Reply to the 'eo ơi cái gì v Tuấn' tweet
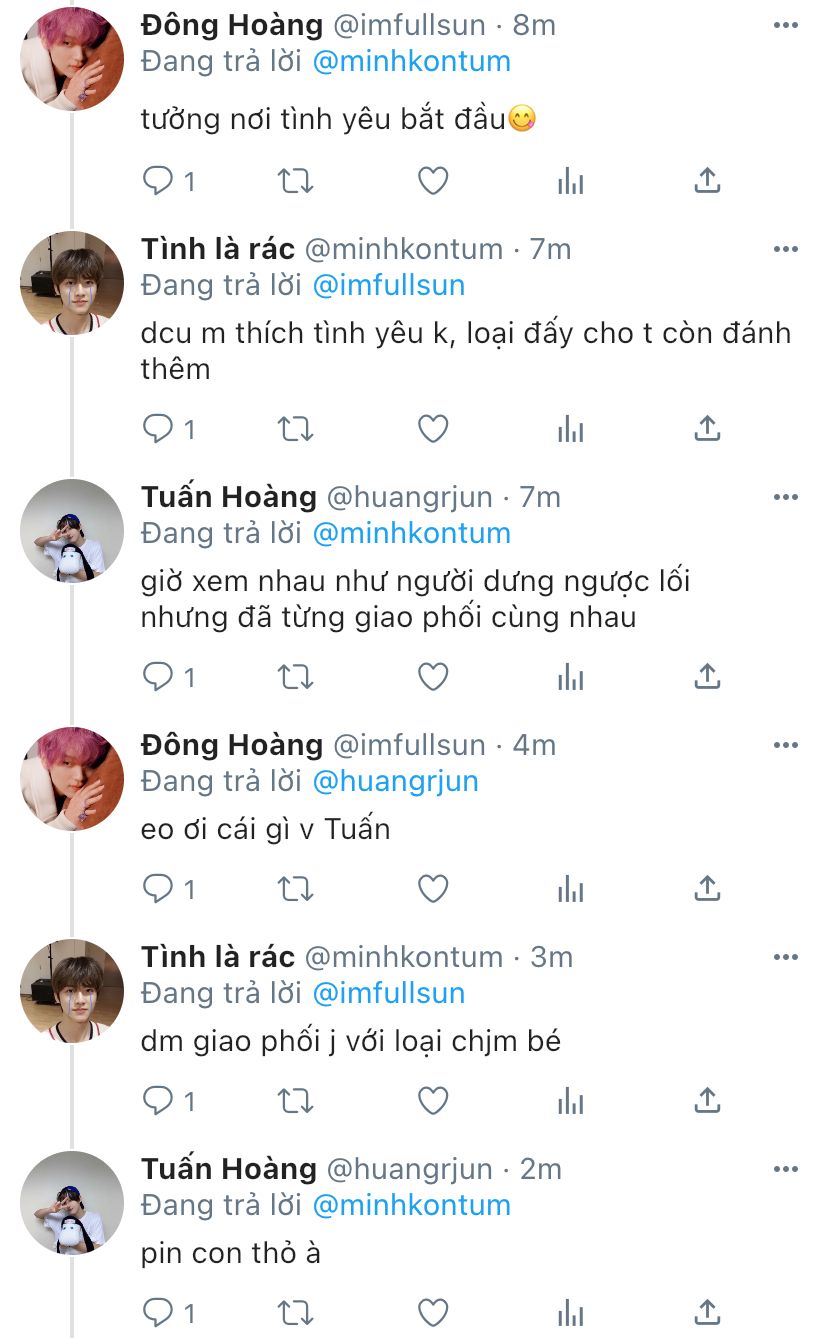This screenshot has height=1338, width=828. click(158, 889)
